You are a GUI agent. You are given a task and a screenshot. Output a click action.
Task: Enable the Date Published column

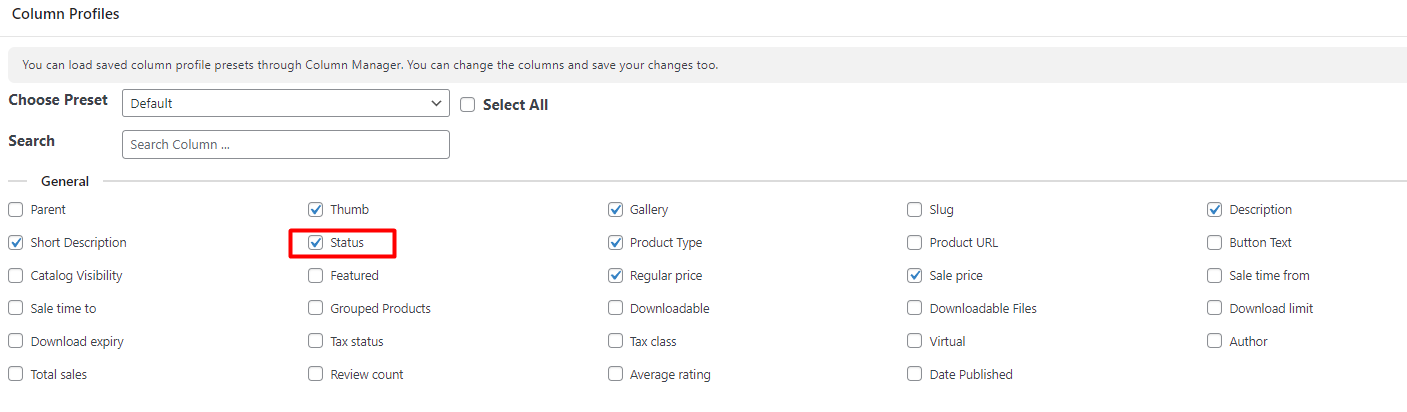(x=914, y=375)
